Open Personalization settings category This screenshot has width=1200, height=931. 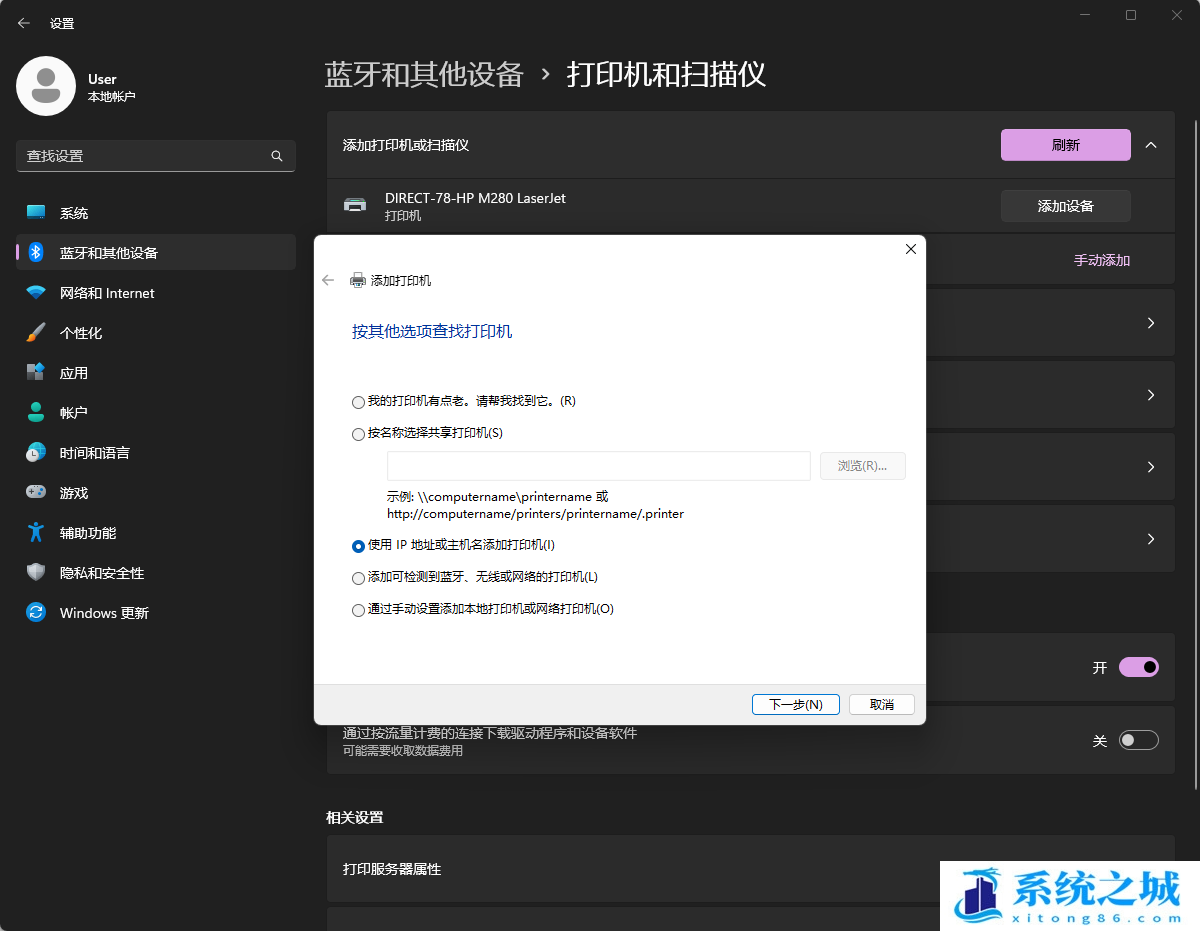pos(156,333)
